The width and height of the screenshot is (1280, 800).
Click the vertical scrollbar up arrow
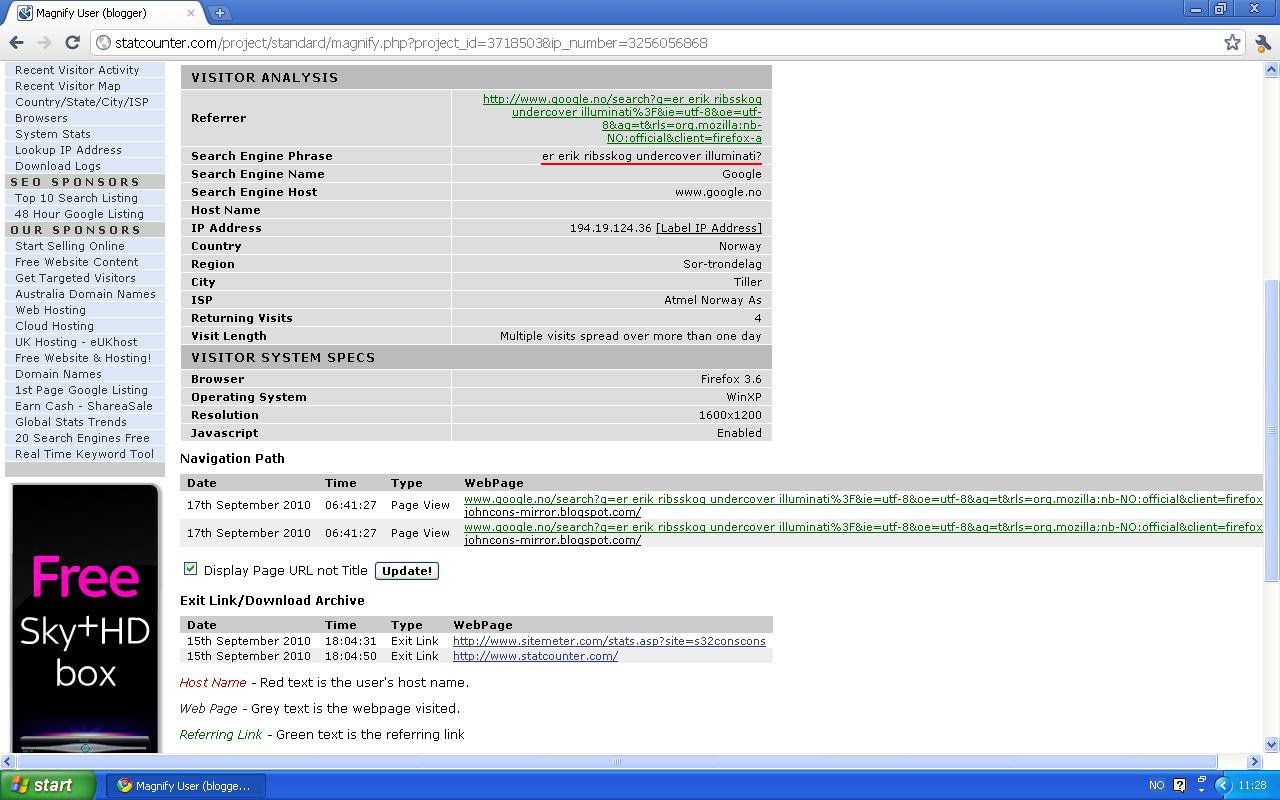(1272, 70)
